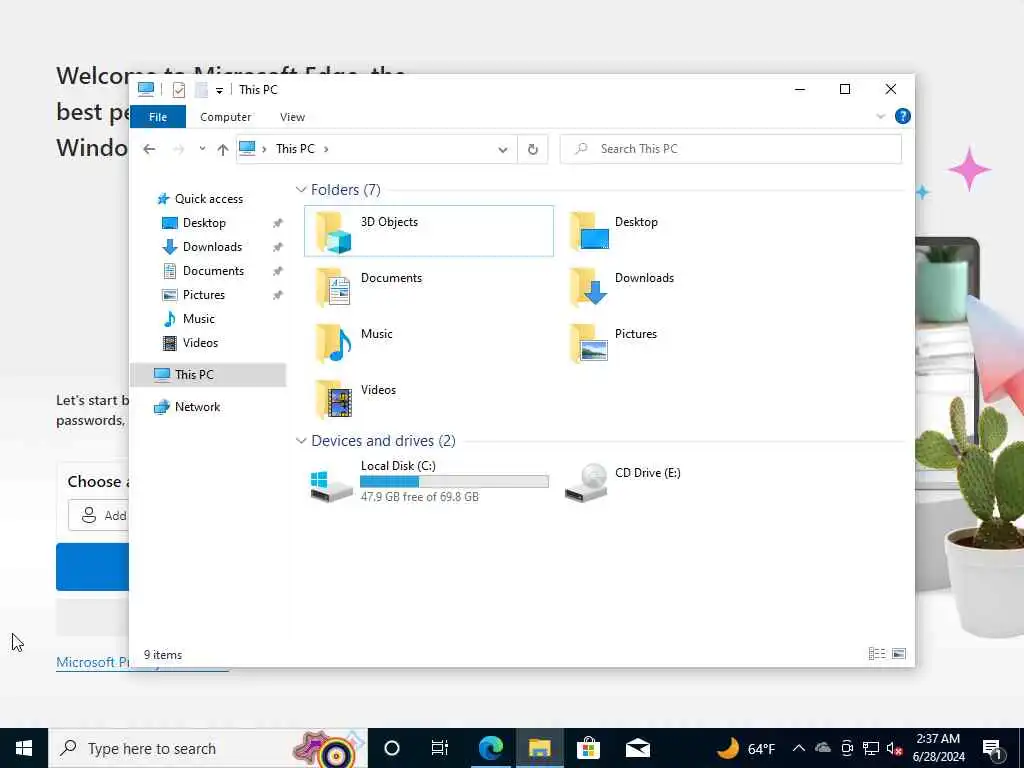The image size is (1024, 768).
Task: Select Music in navigation pane
Action: [199, 319]
